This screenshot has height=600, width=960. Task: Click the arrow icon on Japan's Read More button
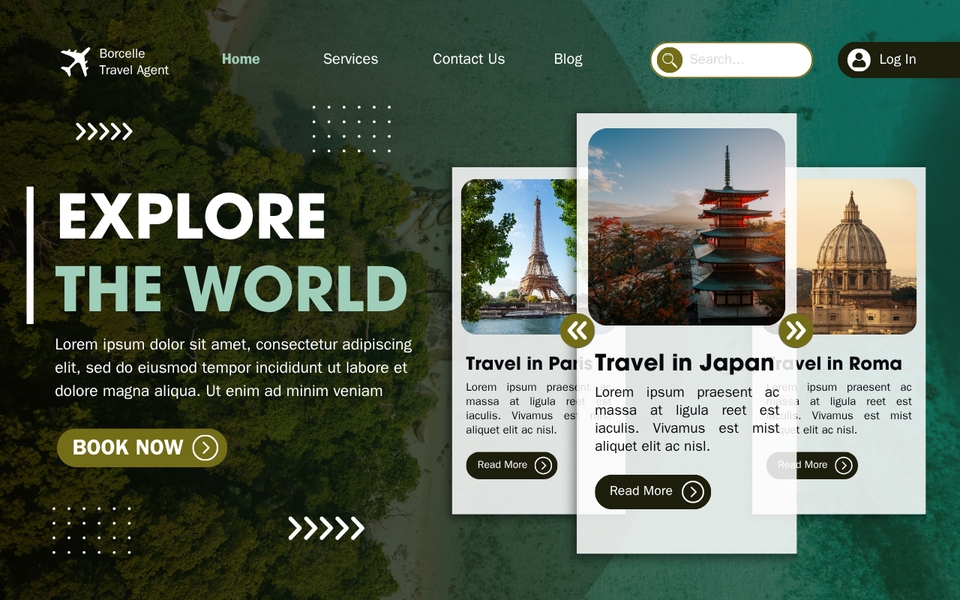tap(695, 491)
